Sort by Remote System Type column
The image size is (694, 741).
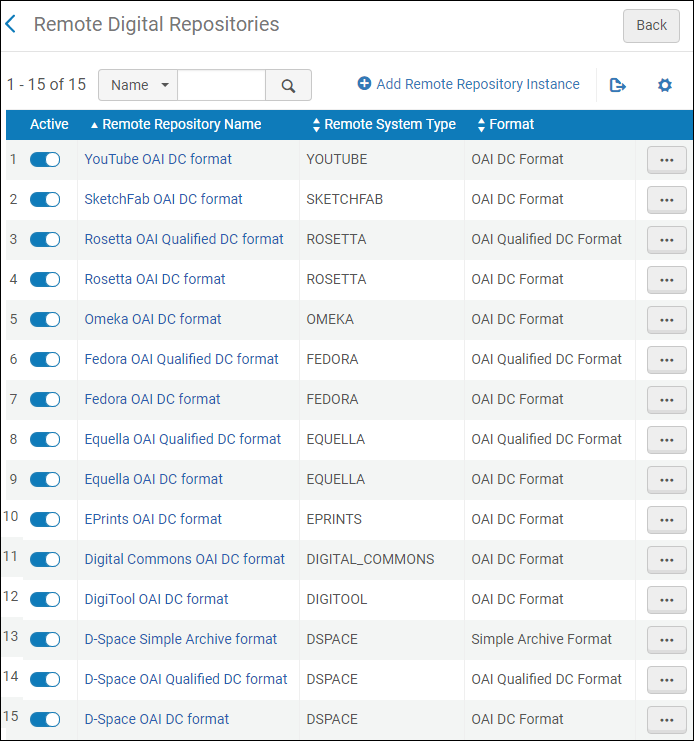tap(384, 124)
